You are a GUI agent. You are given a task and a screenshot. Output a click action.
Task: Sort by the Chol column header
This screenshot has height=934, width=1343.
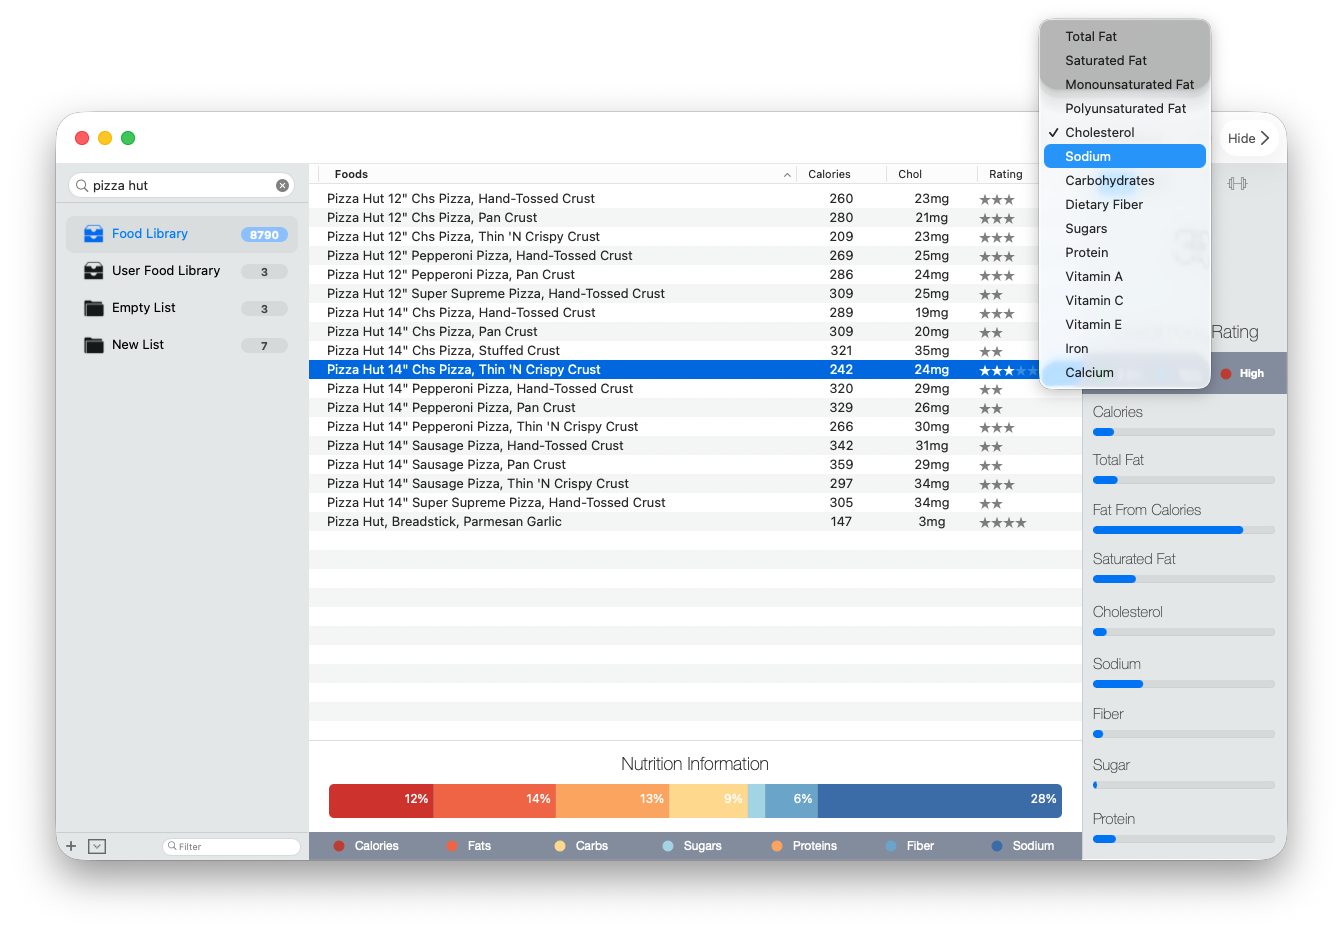(931, 174)
